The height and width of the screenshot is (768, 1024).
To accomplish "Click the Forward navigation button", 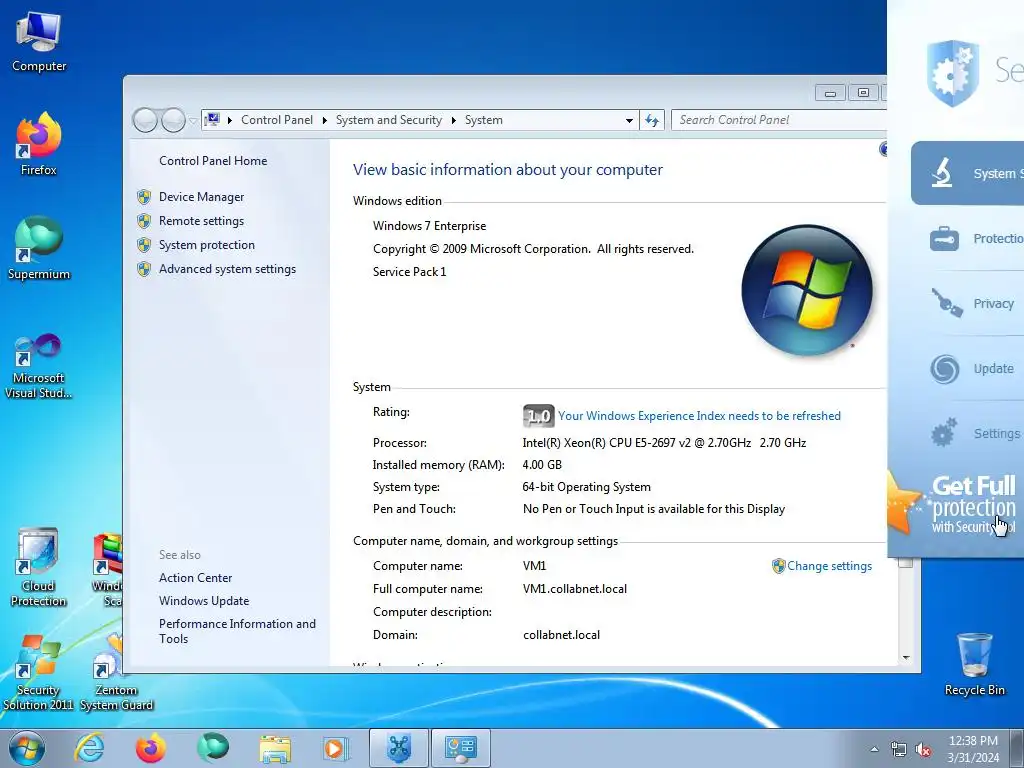I will (173, 120).
